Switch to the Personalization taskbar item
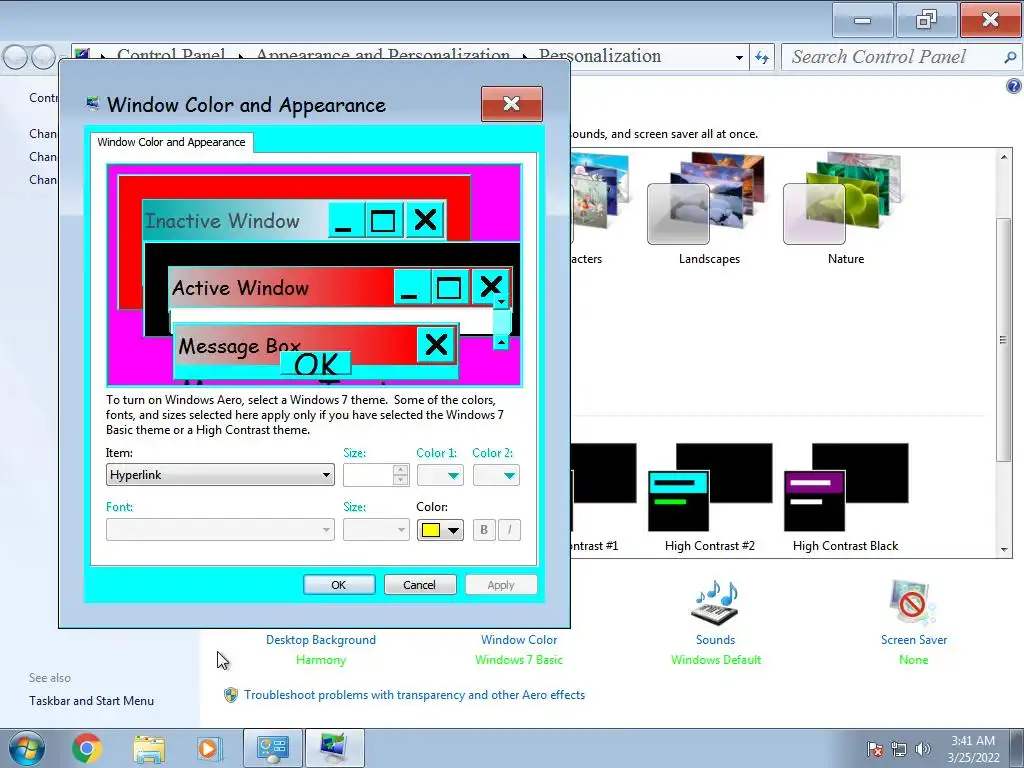The height and width of the screenshot is (768, 1024). [335, 748]
